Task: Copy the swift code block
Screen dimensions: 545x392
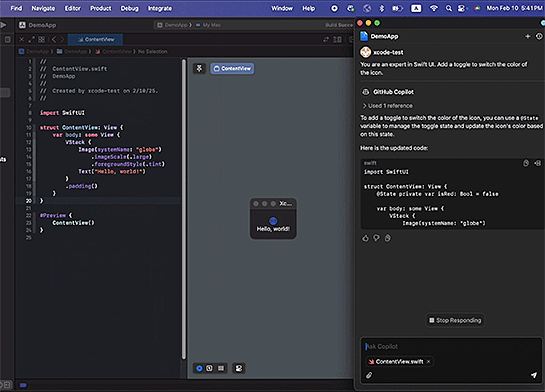Action: pos(526,163)
